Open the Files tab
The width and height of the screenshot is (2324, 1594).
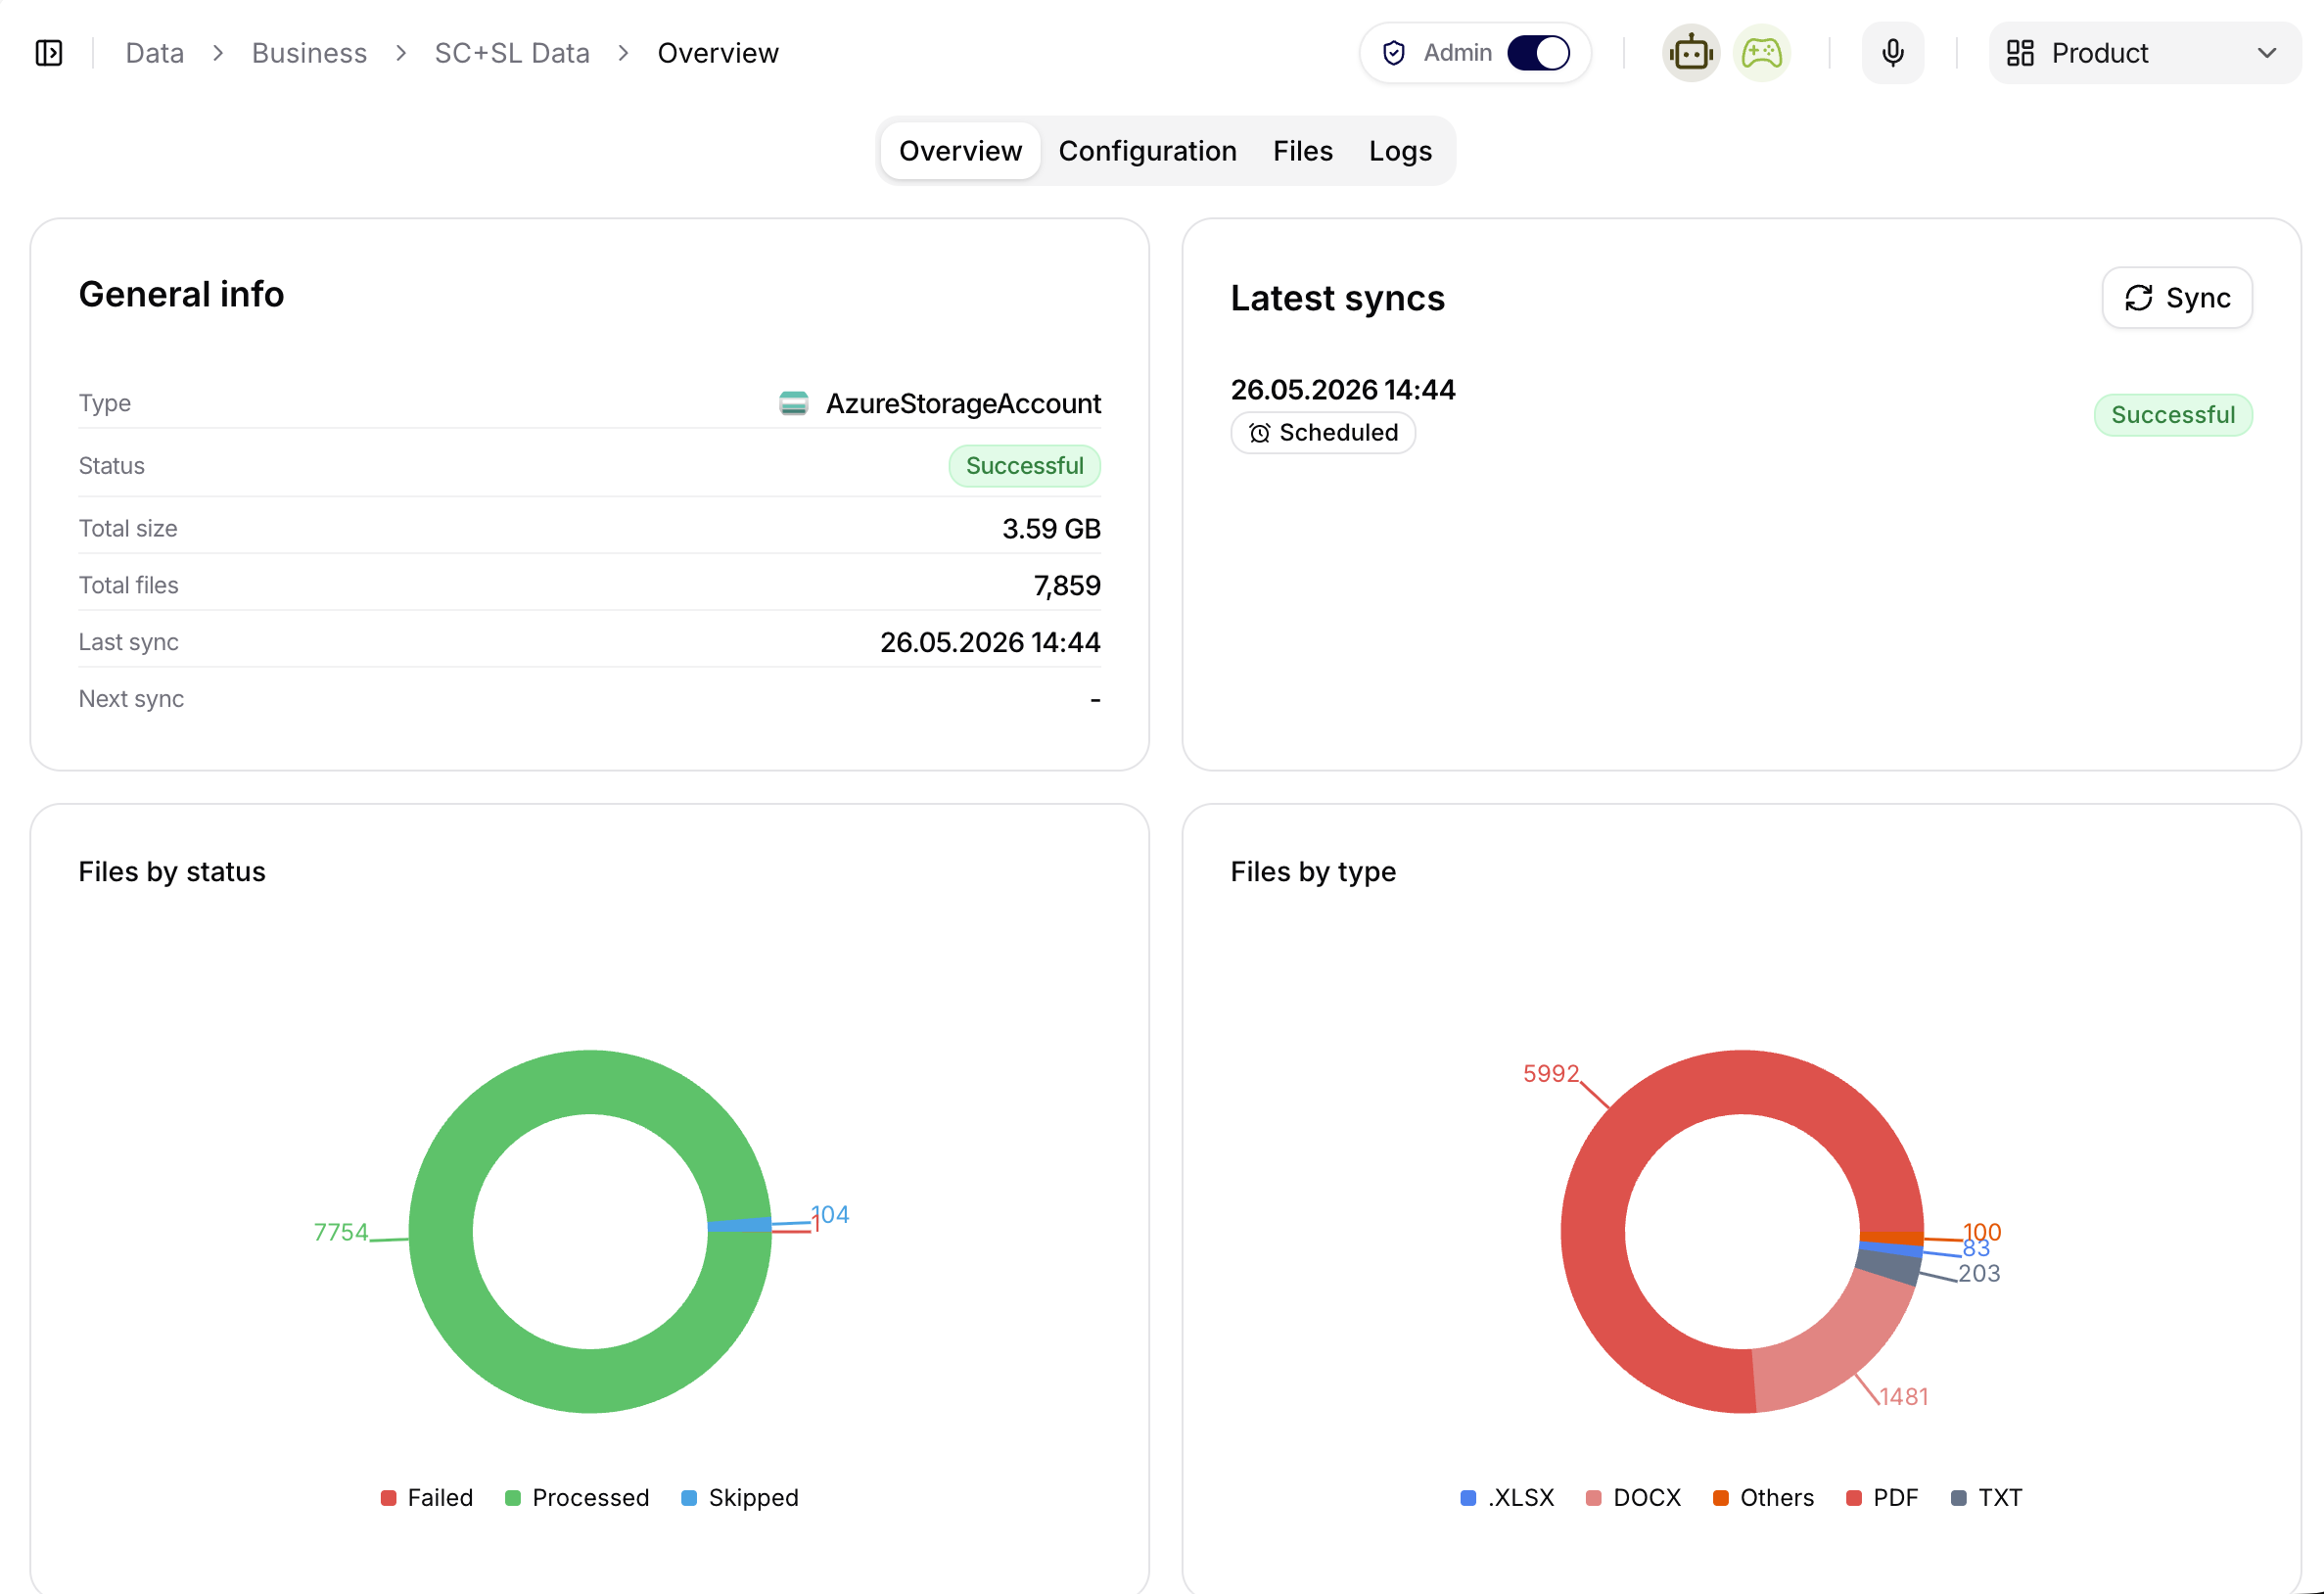(x=1302, y=151)
